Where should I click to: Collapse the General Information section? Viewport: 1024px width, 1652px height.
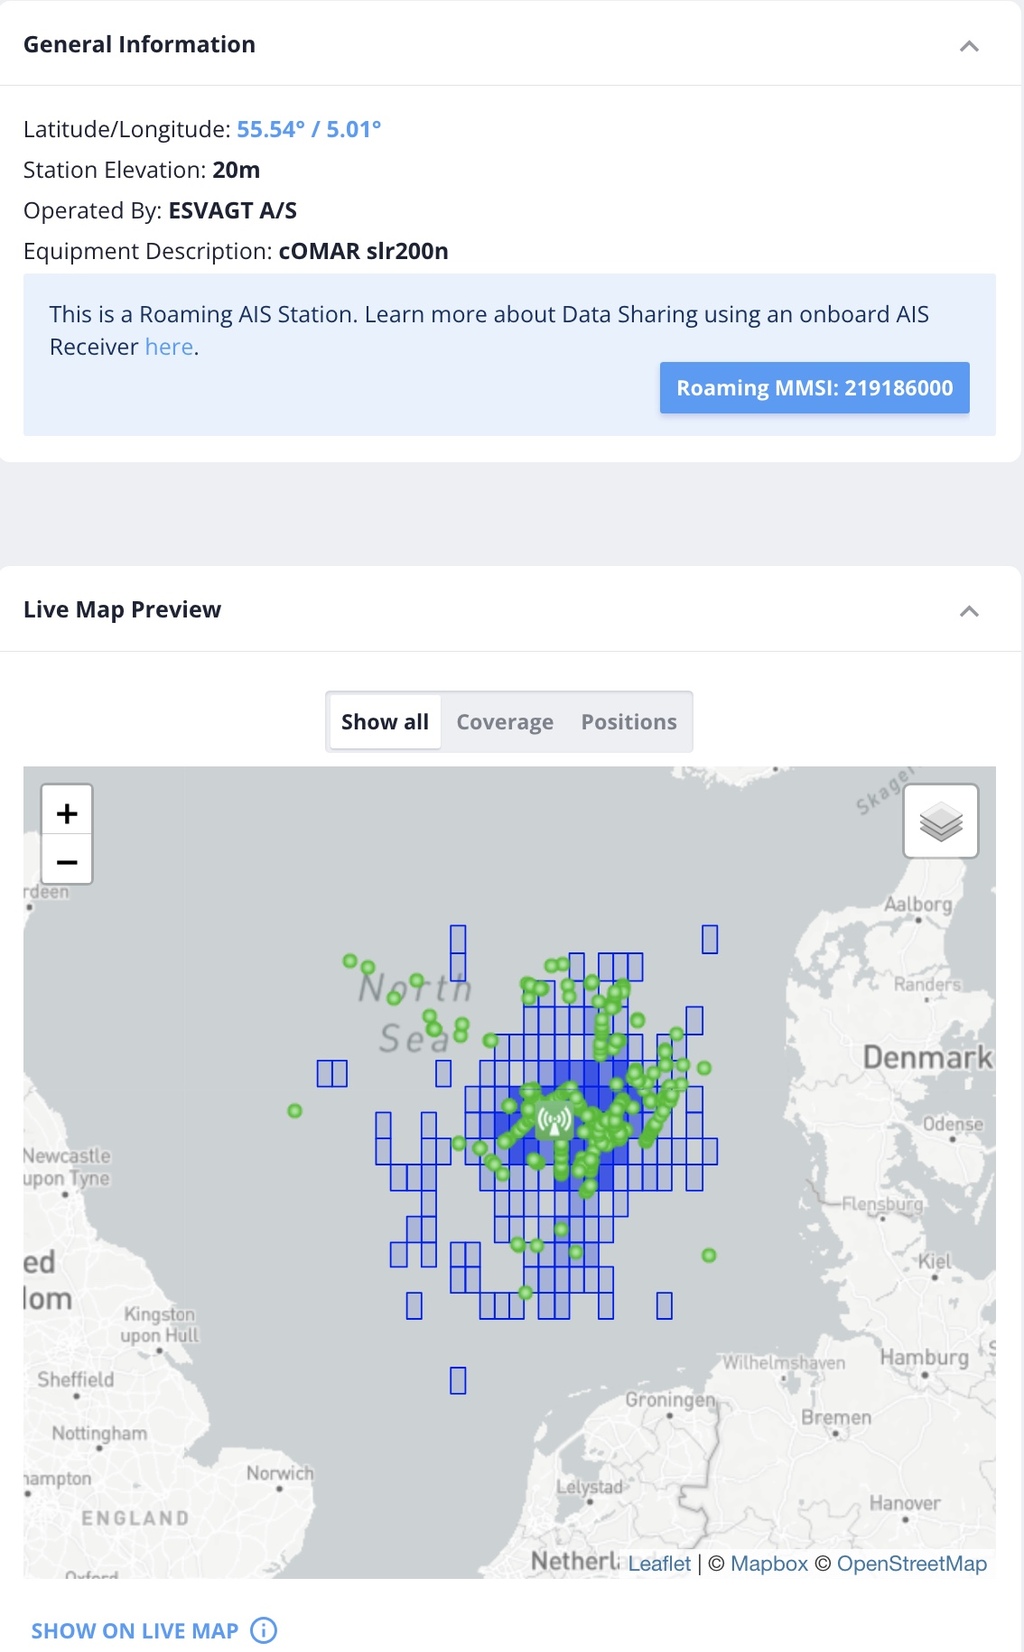(x=969, y=46)
